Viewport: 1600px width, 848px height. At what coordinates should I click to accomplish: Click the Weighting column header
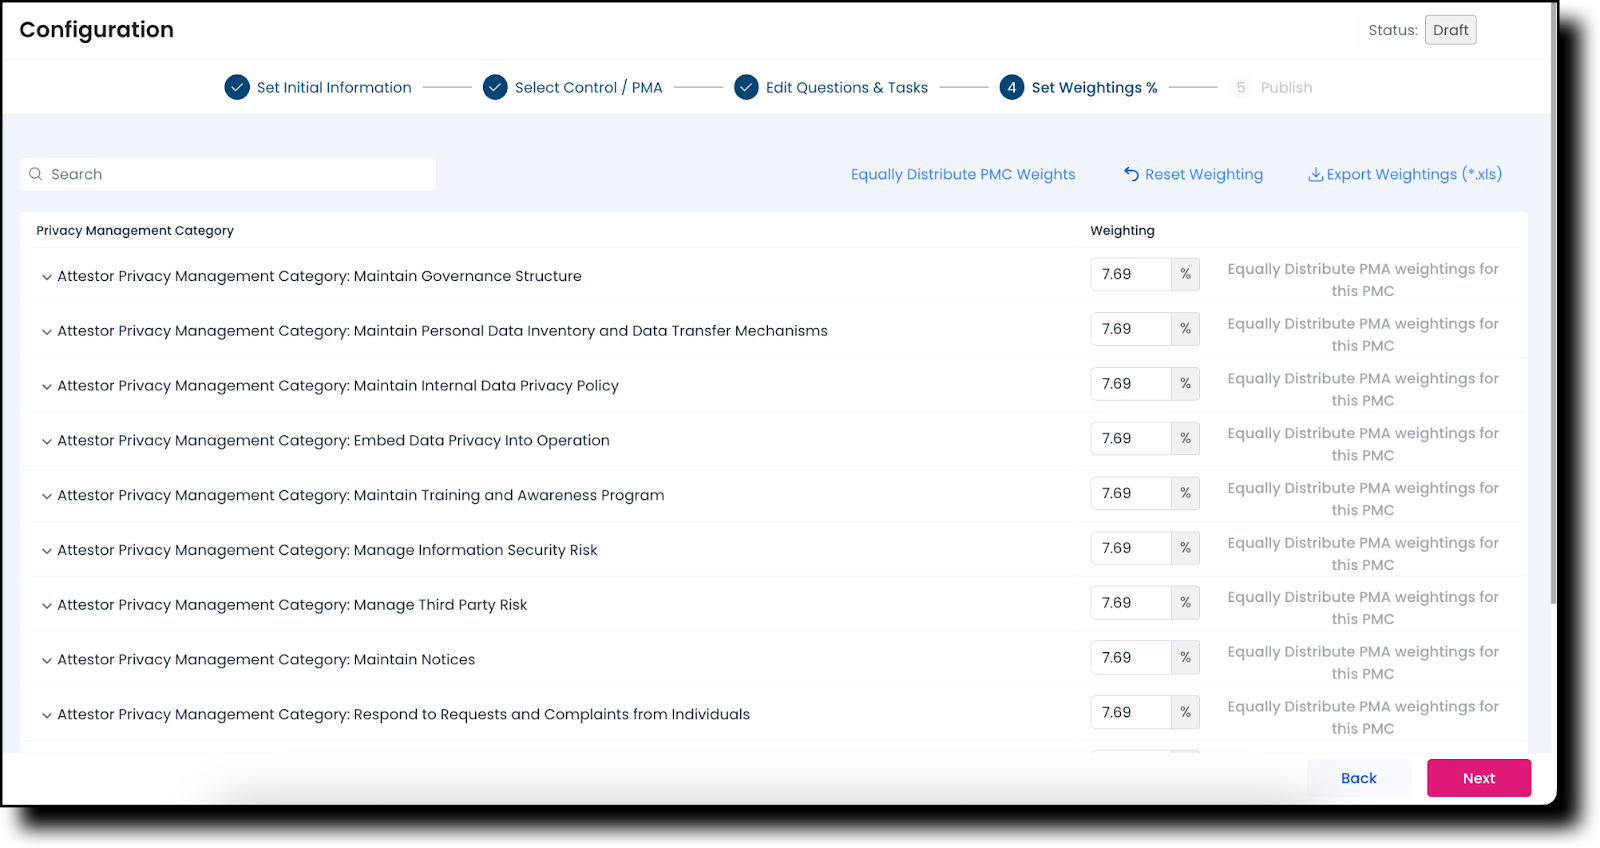coord(1122,231)
